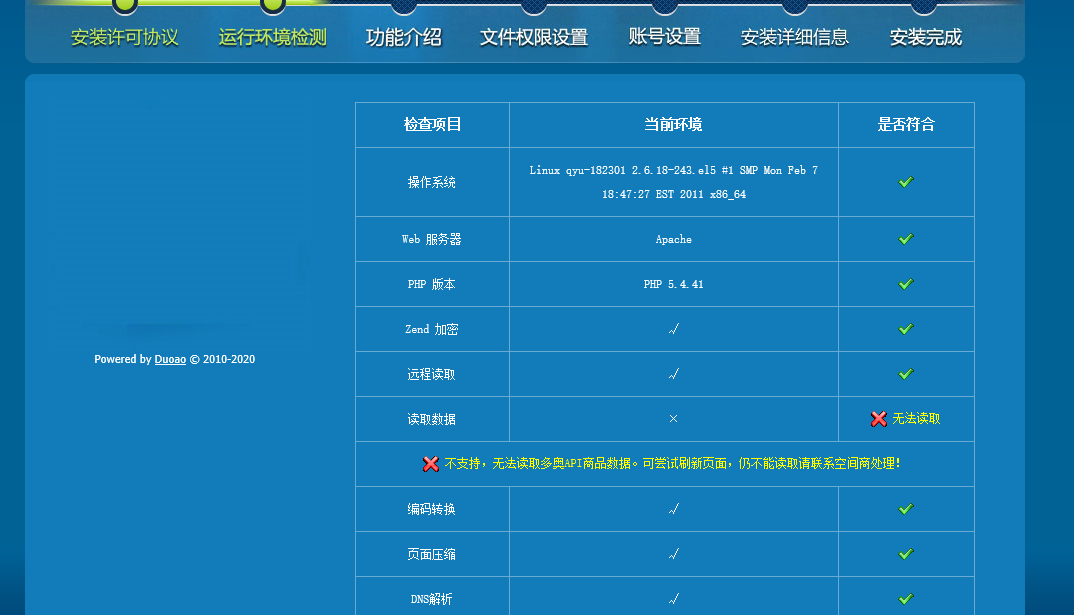Click the red X in the 不支持 warning message
The image size is (1074, 615).
(x=431, y=464)
